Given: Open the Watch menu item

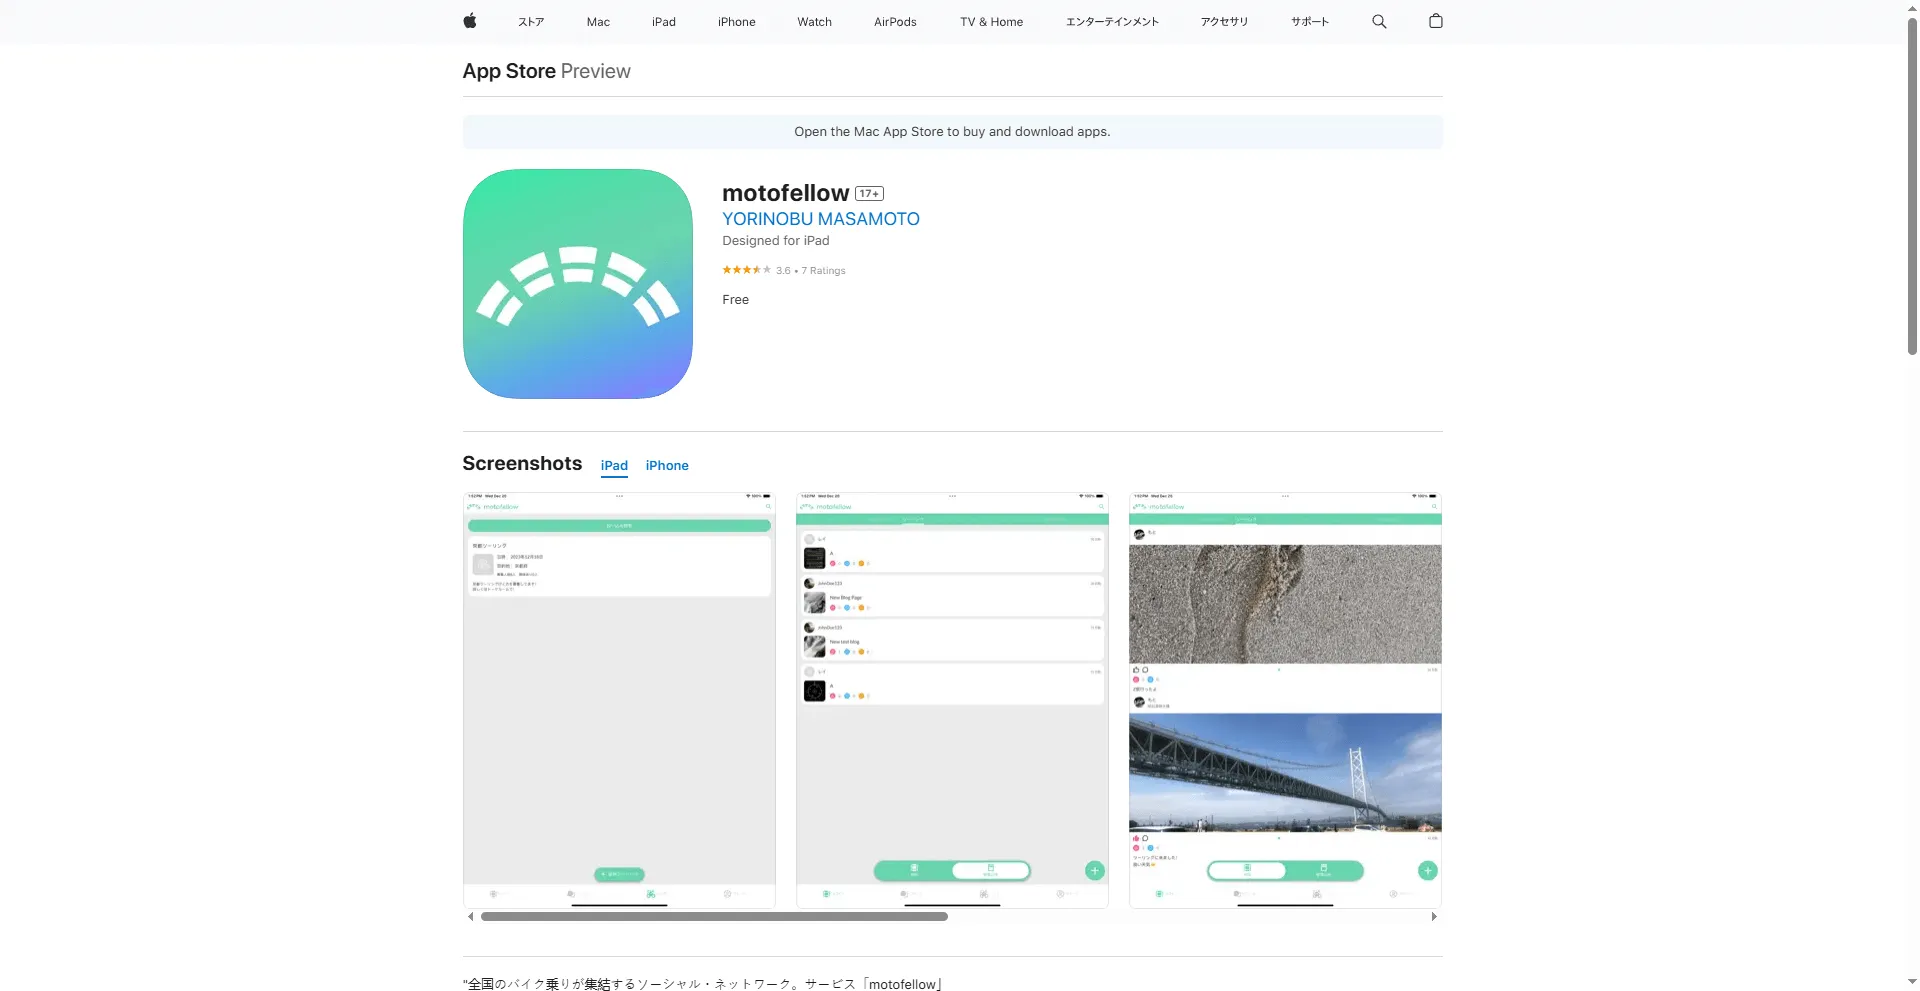Looking at the screenshot, I should pos(814,22).
